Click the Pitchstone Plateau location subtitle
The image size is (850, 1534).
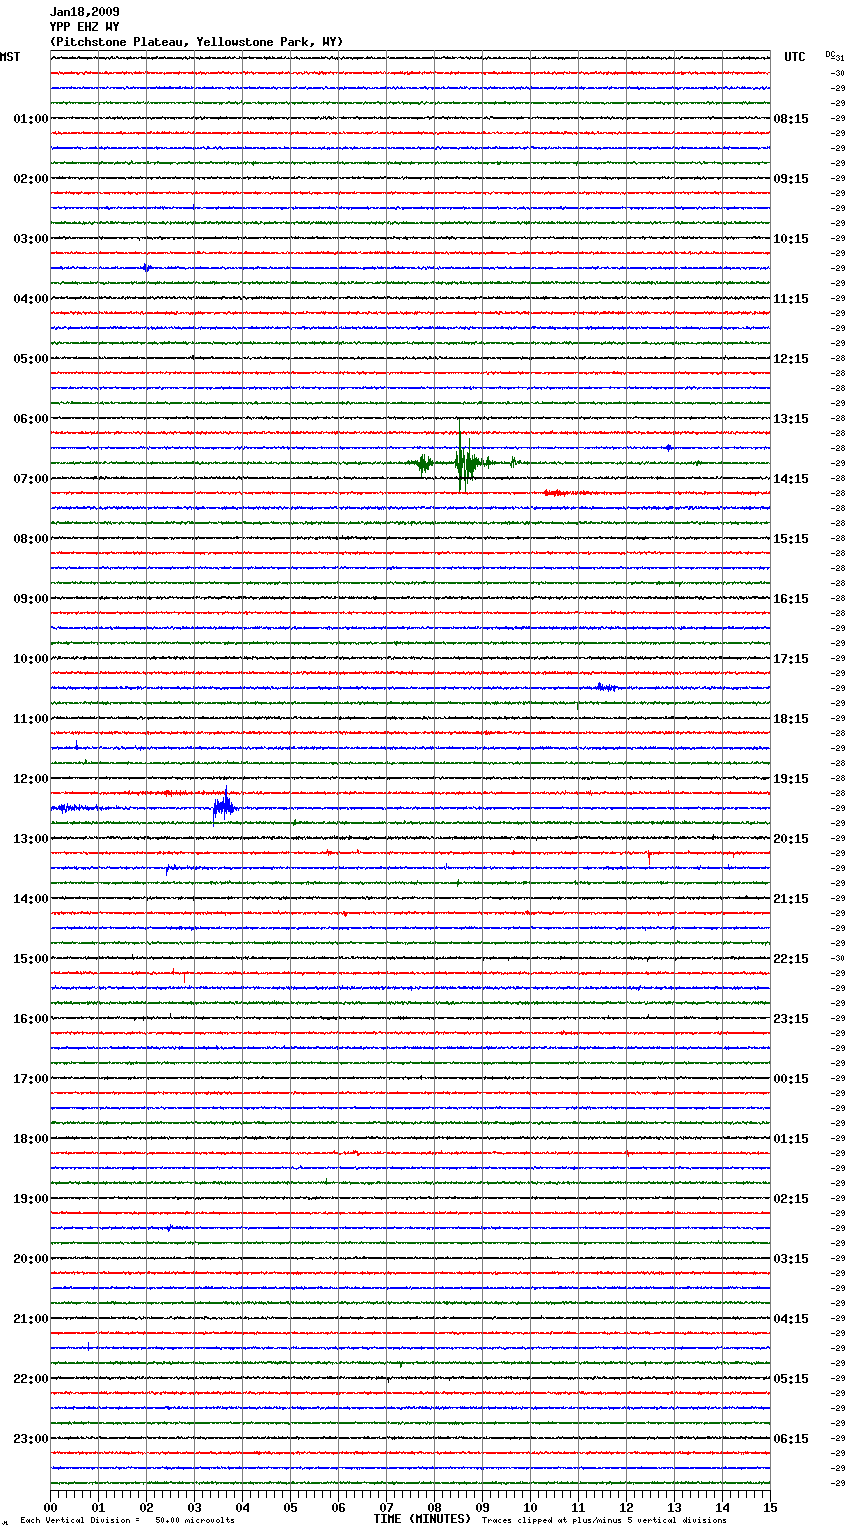click(x=196, y=42)
